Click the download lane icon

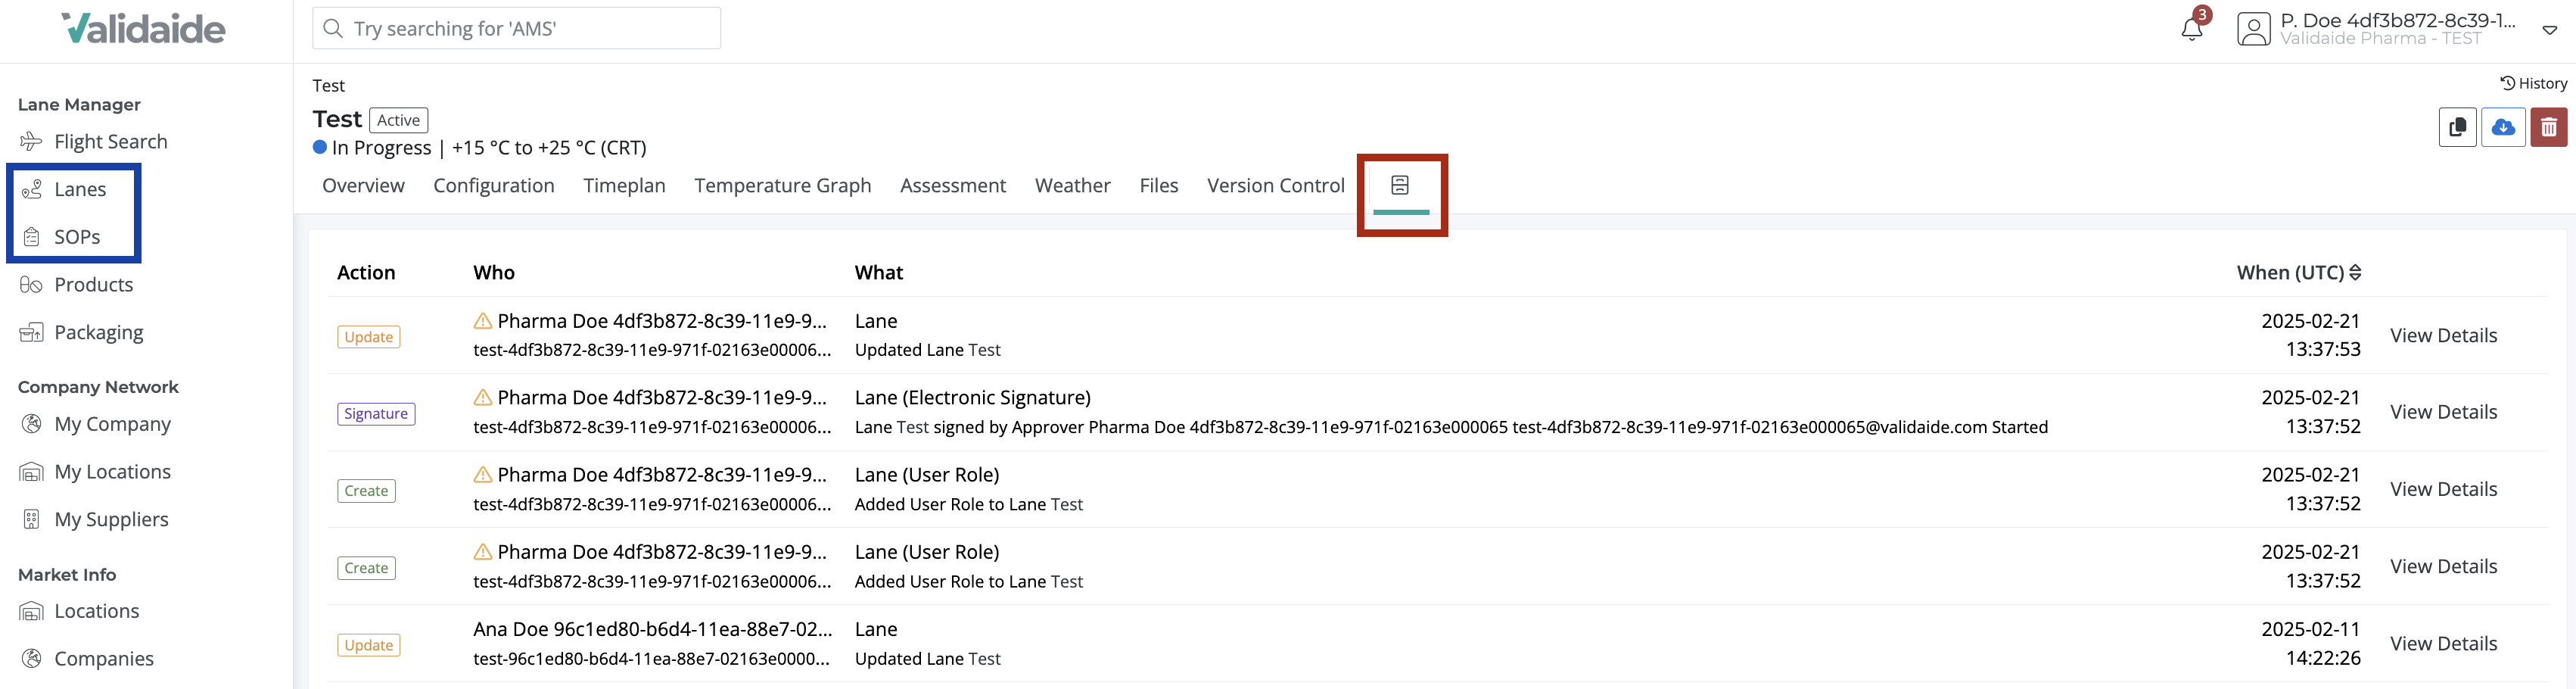tap(2503, 127)
